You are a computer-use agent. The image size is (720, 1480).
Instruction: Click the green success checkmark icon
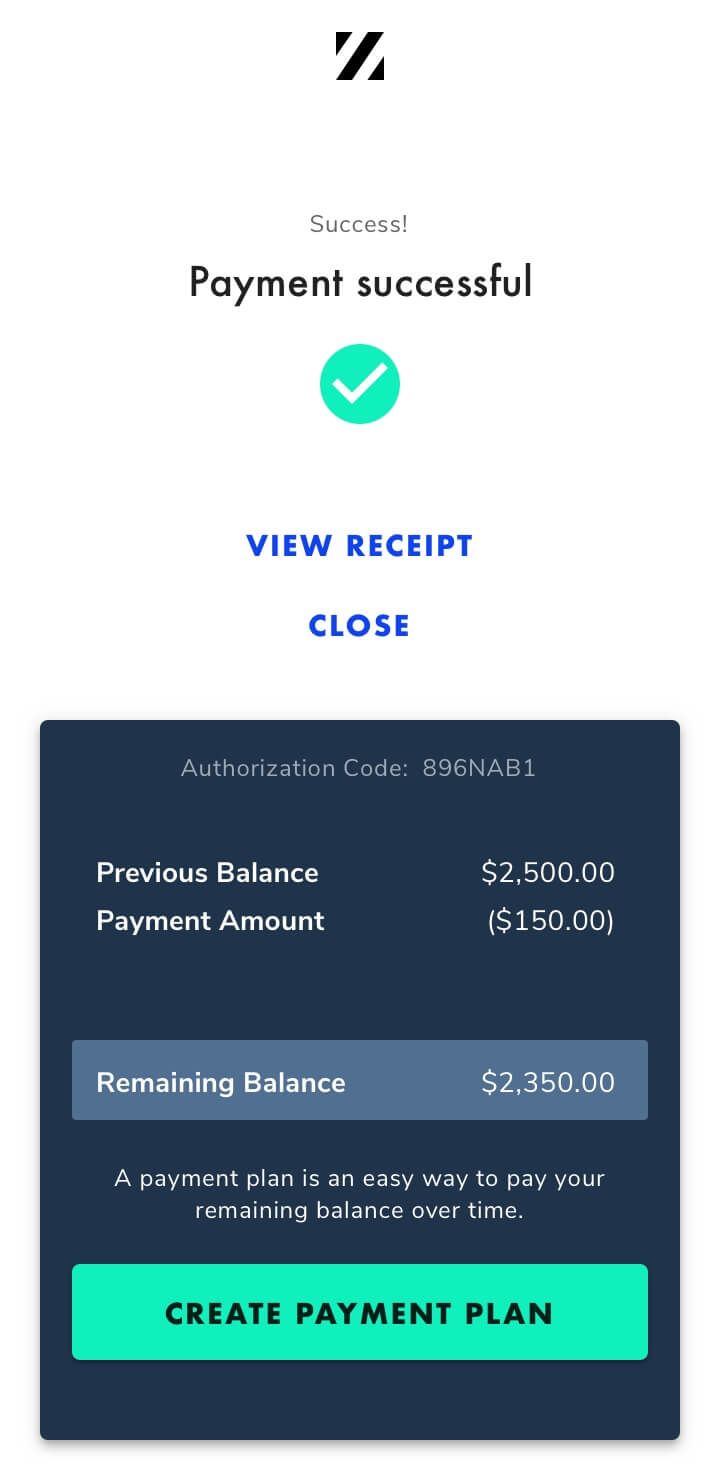(360, 384)
